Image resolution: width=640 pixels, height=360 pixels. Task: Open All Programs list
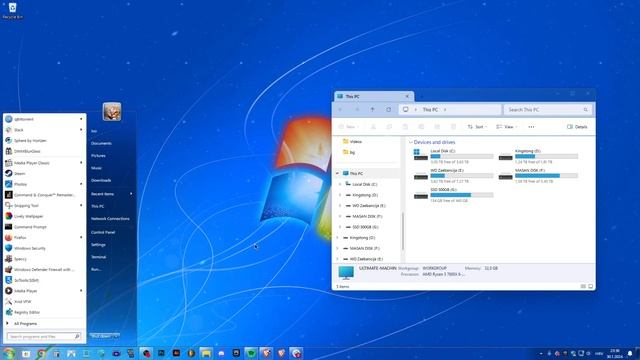pyautogui.click(x=44, y=324)
